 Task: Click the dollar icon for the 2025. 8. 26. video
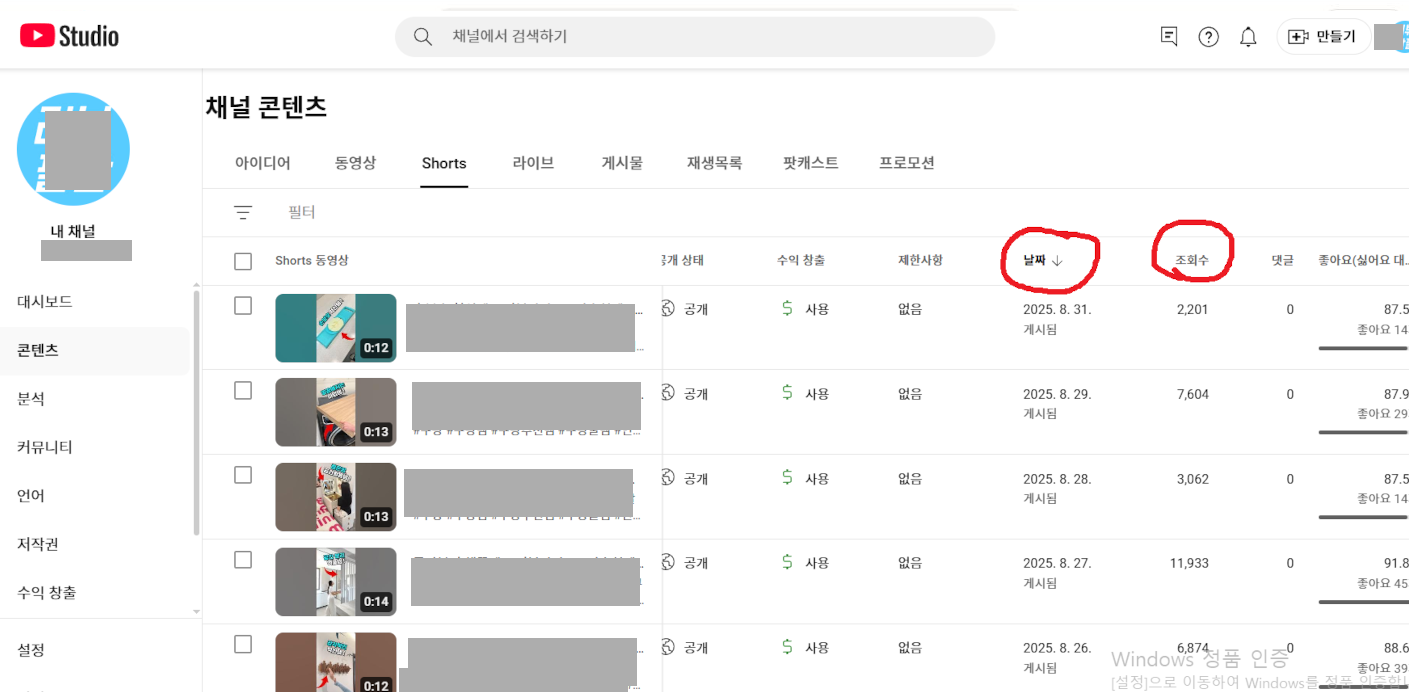tap(788, 647)
